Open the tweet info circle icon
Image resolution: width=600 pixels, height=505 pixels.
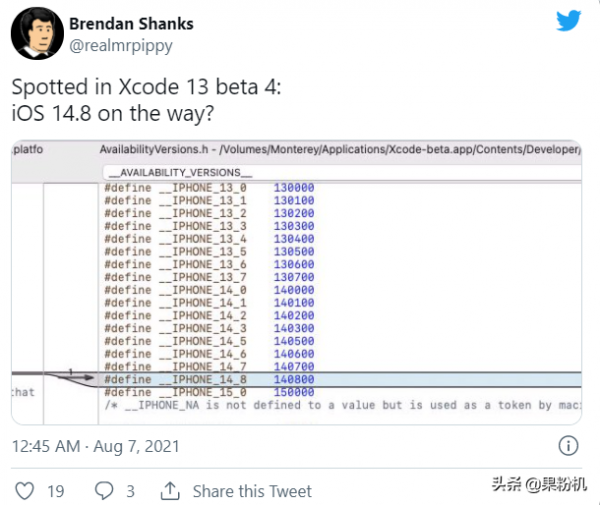[567, 446]
